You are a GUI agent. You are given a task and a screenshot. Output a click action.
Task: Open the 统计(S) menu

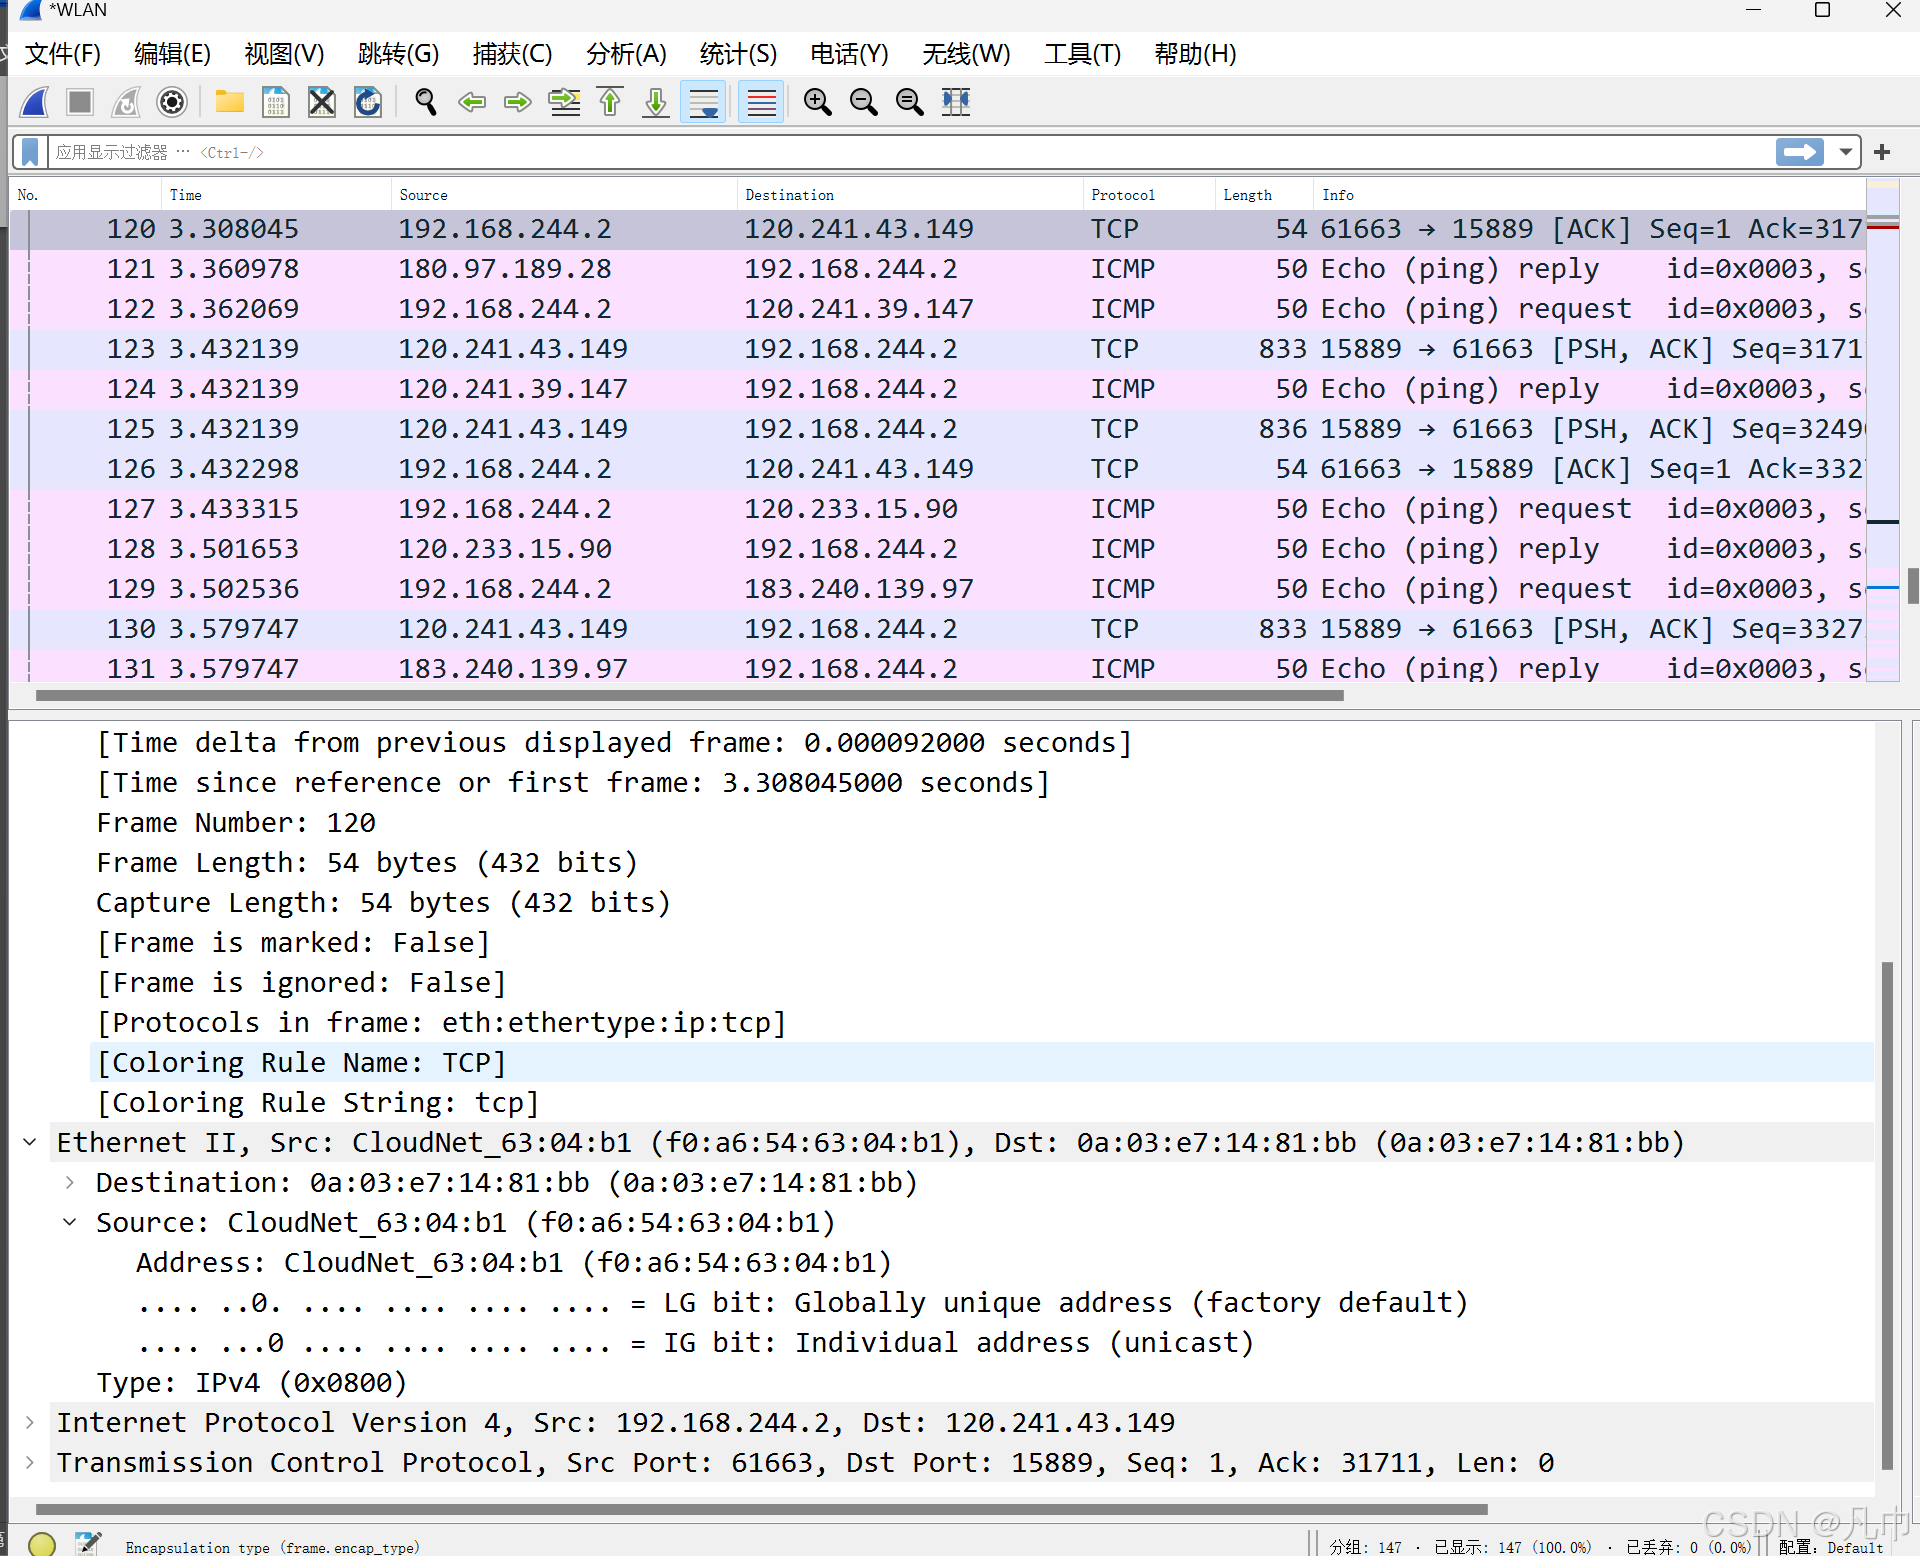pyautogui.click(x=738, y=54)
